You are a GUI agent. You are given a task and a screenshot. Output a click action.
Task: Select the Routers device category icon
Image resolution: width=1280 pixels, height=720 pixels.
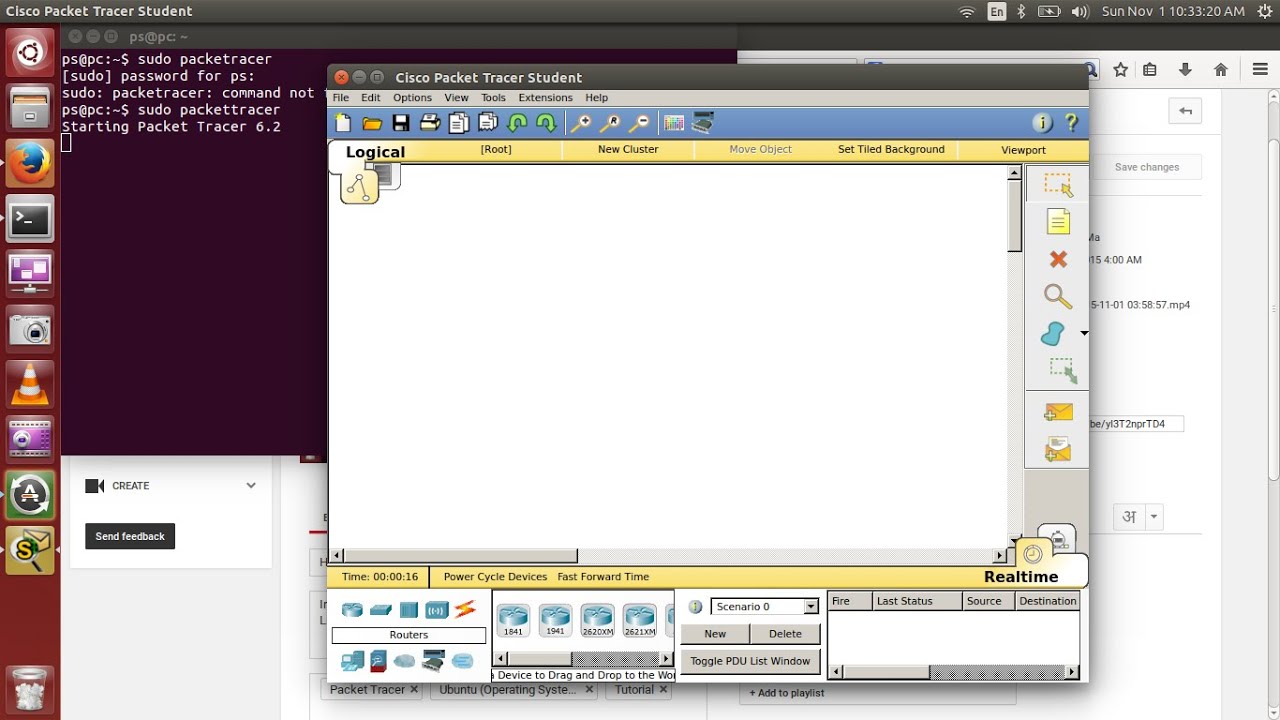point(352,609)
